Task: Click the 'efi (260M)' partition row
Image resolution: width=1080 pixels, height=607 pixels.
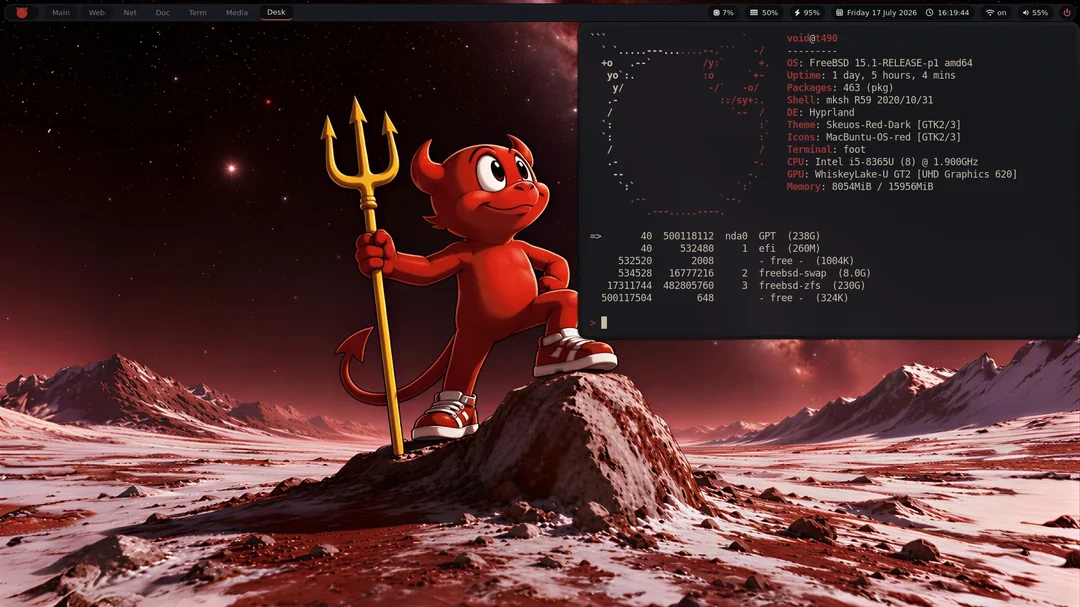Action: [x=730, y=248]
